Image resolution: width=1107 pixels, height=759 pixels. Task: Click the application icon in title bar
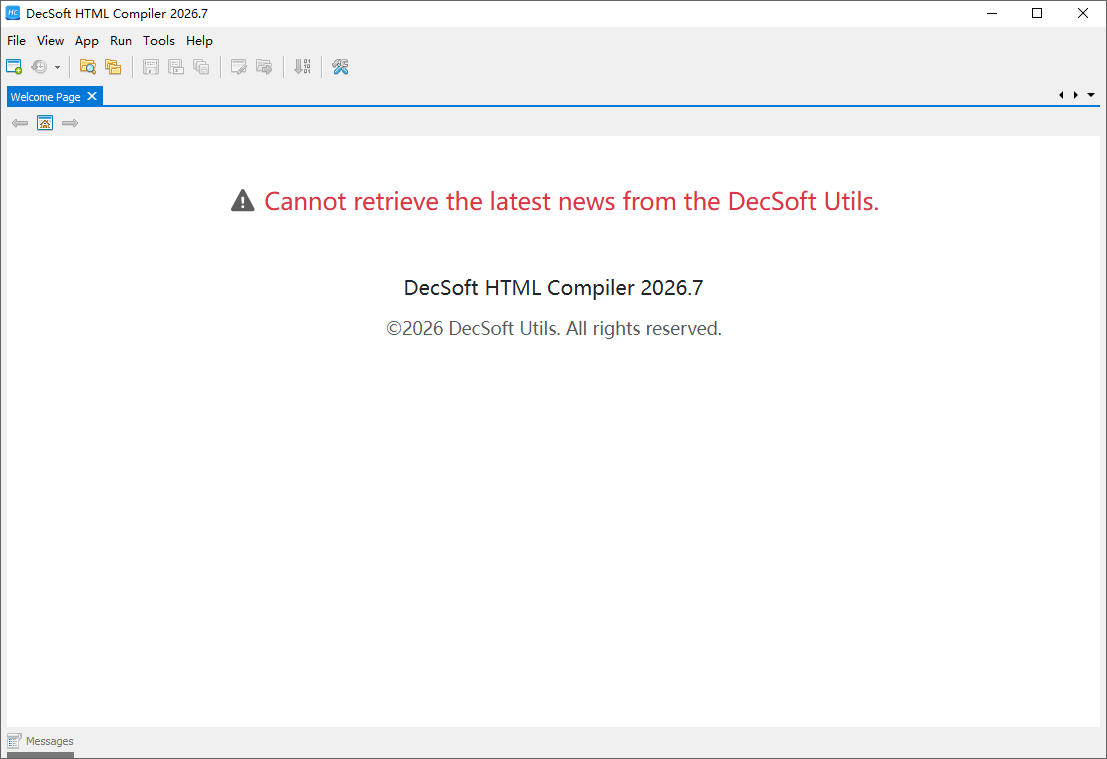tap(13, 13)
